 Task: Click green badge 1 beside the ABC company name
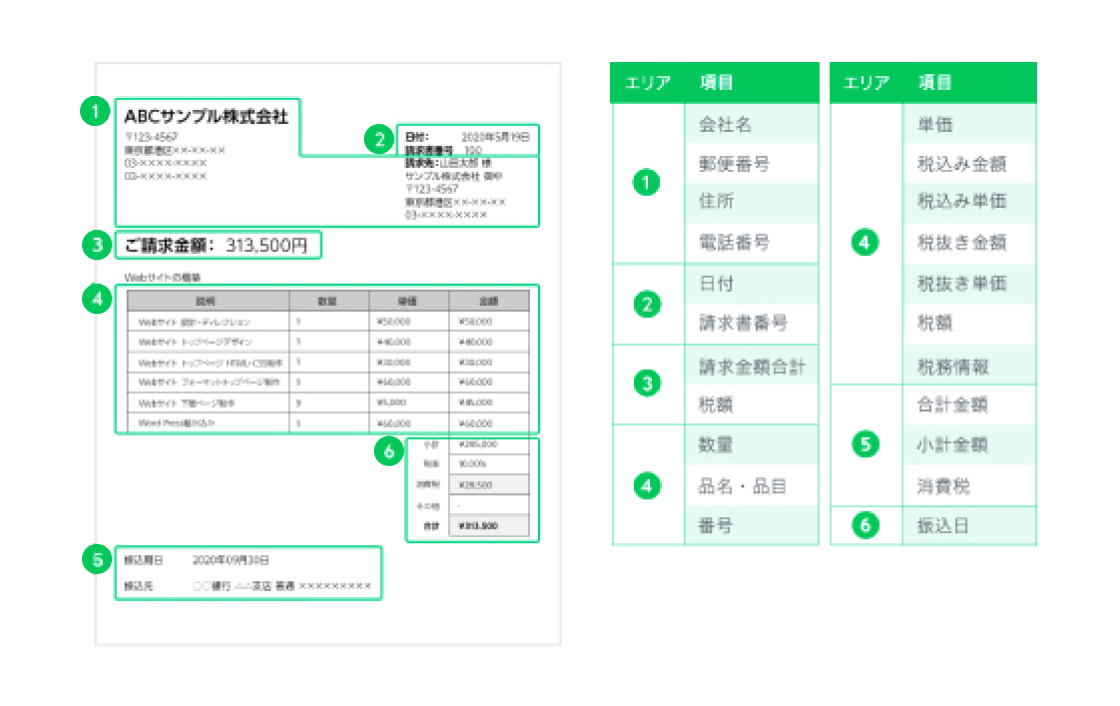pos(93,112)
